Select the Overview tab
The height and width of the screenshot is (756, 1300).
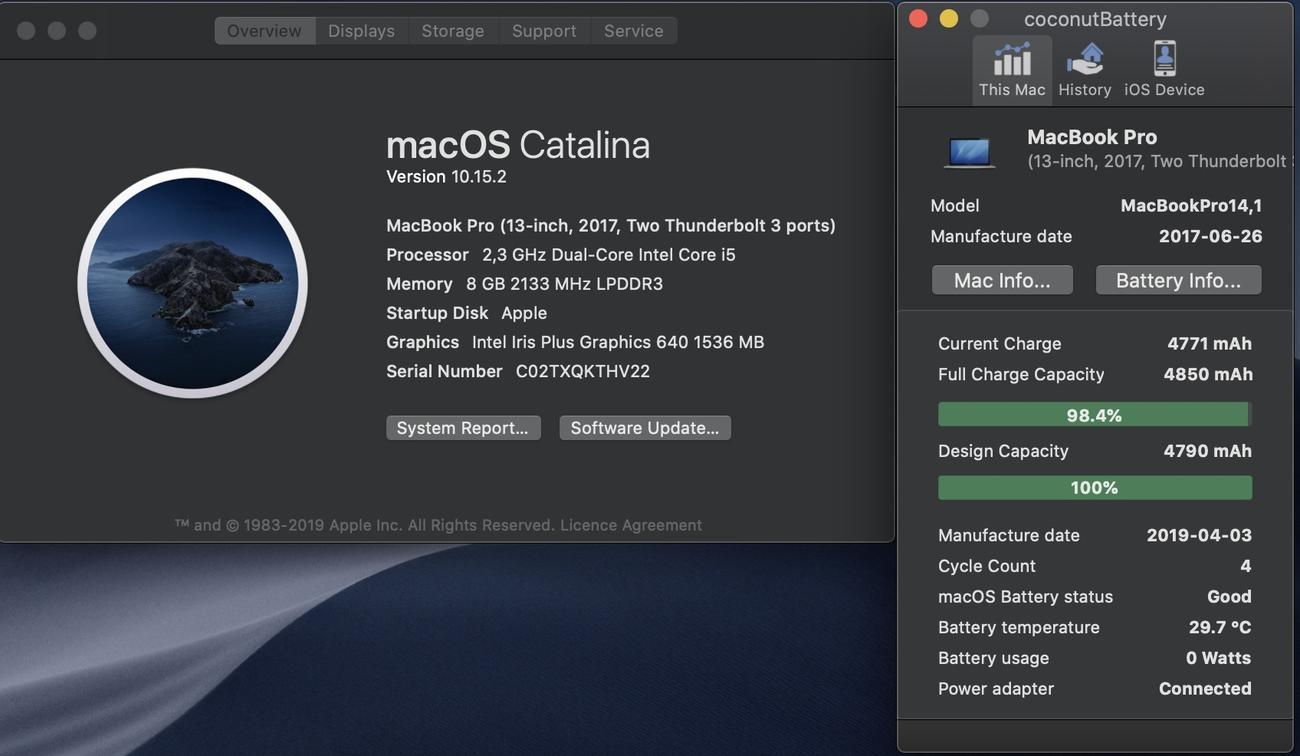click(264, 31)
